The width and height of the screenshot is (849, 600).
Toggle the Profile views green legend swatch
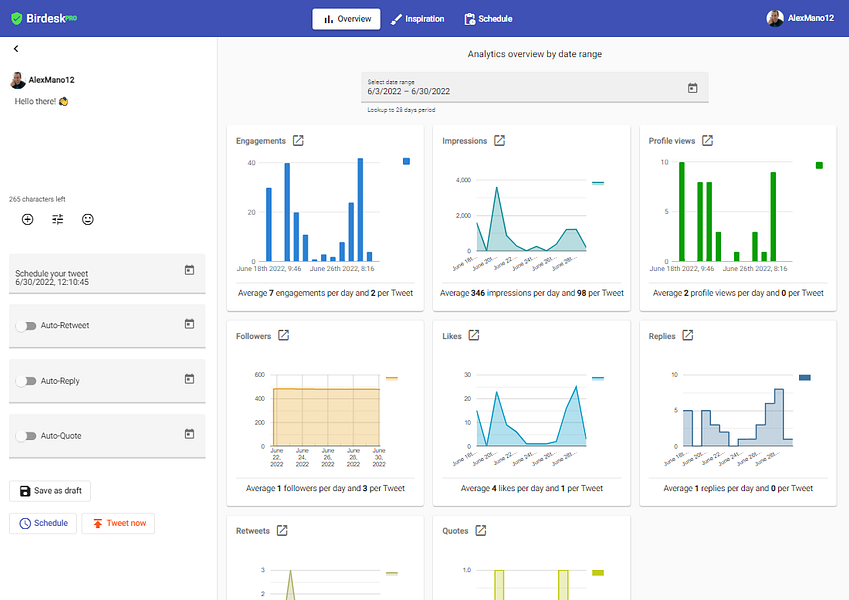click(x=819, y=165)
